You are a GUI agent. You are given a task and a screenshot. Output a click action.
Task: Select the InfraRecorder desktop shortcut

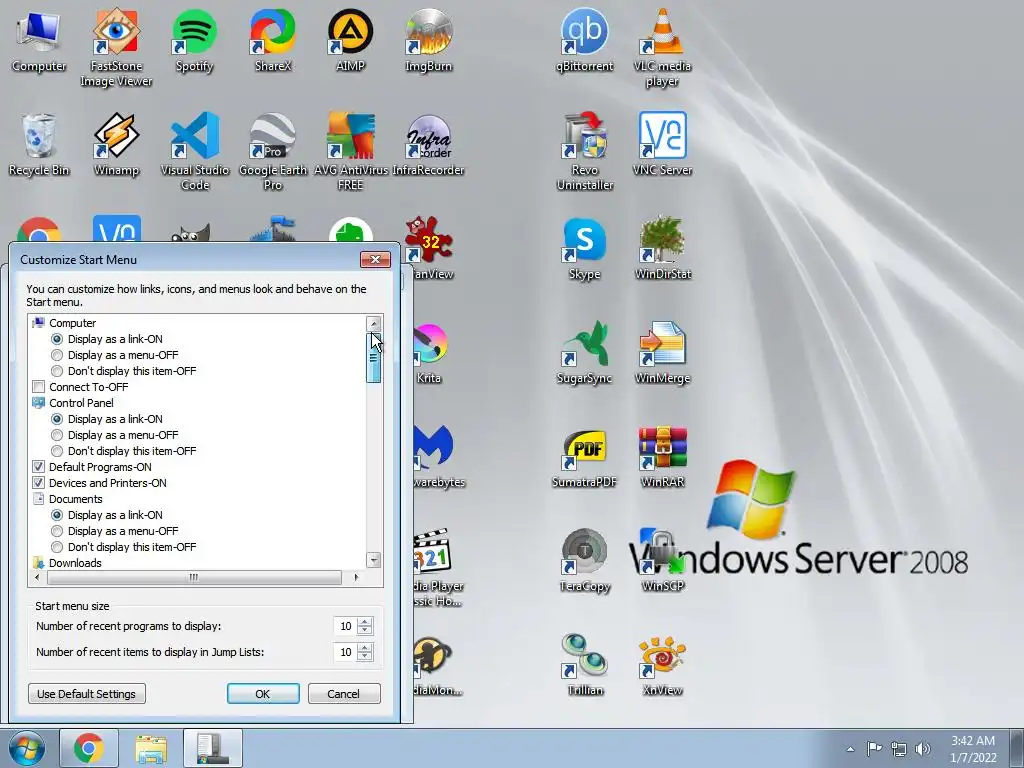(x=428, y=144)
